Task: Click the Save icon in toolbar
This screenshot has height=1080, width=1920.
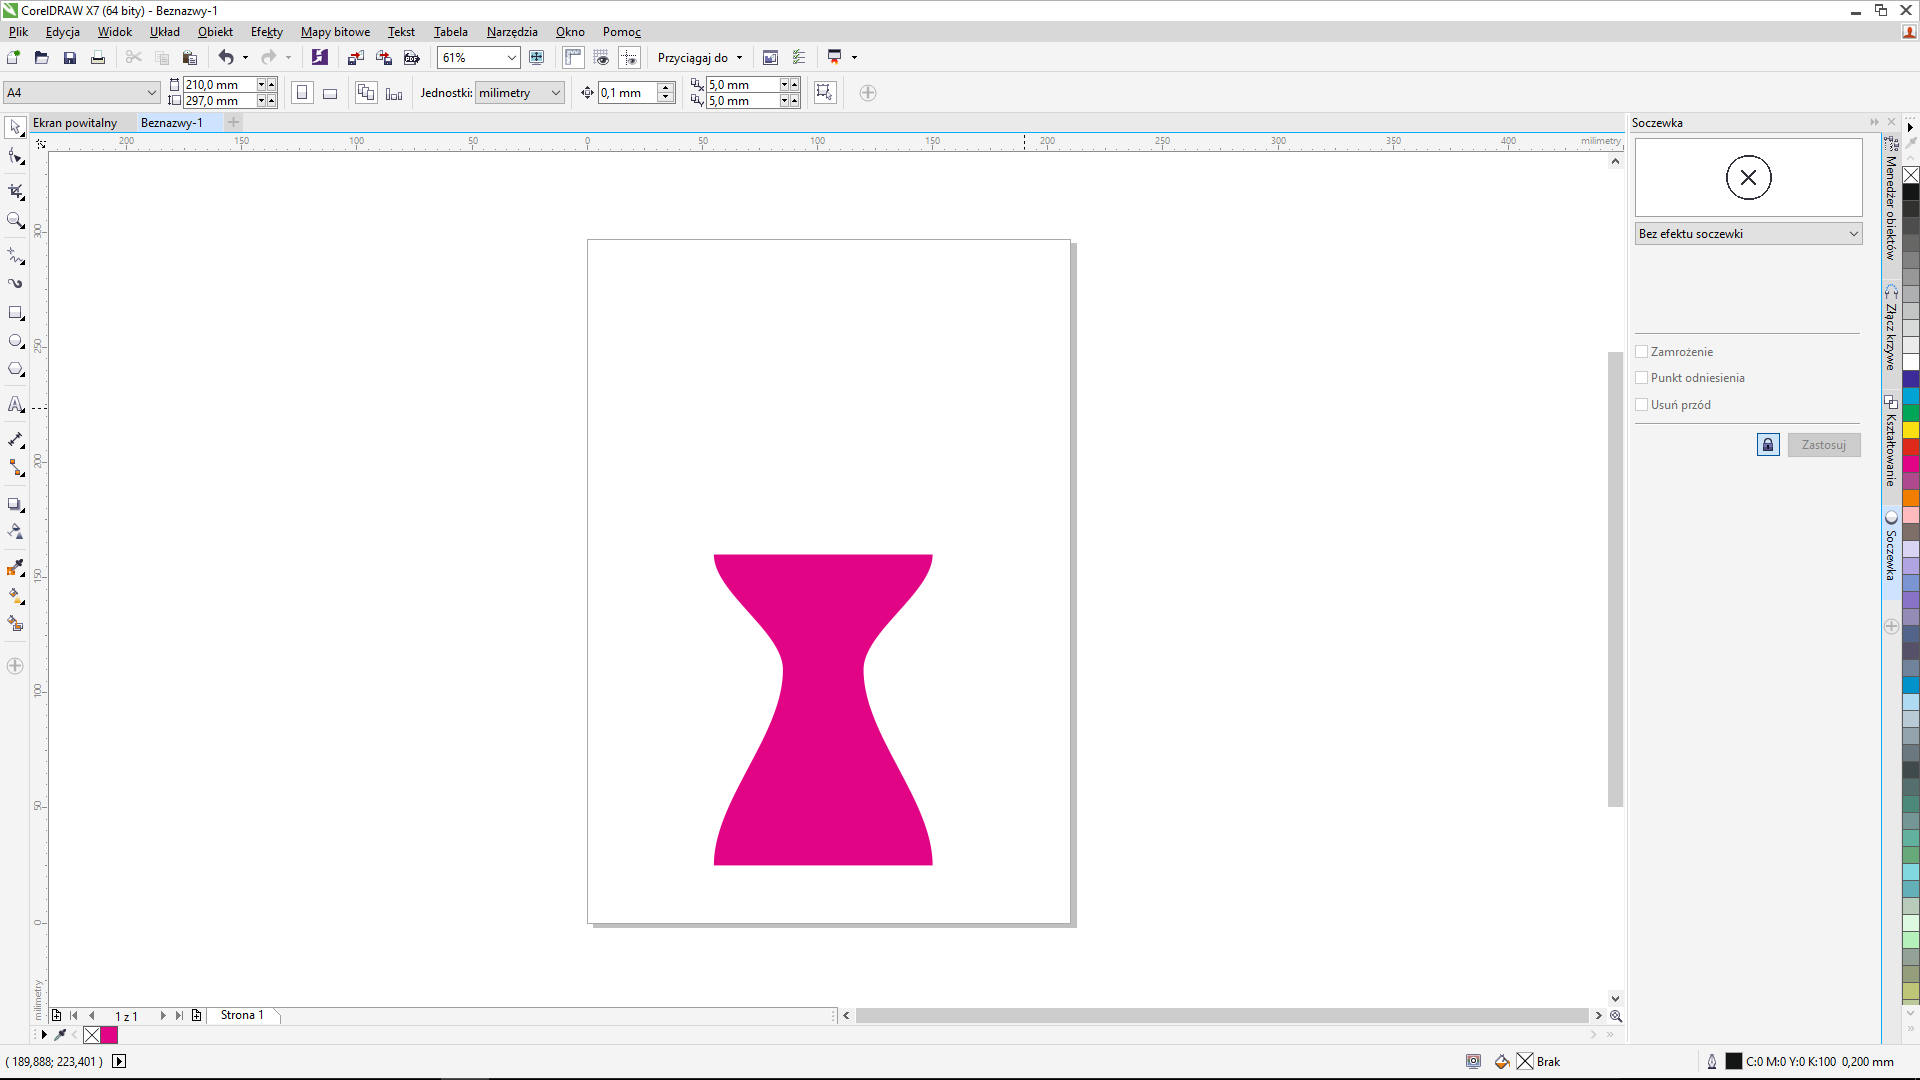Action: pos(70,58)
